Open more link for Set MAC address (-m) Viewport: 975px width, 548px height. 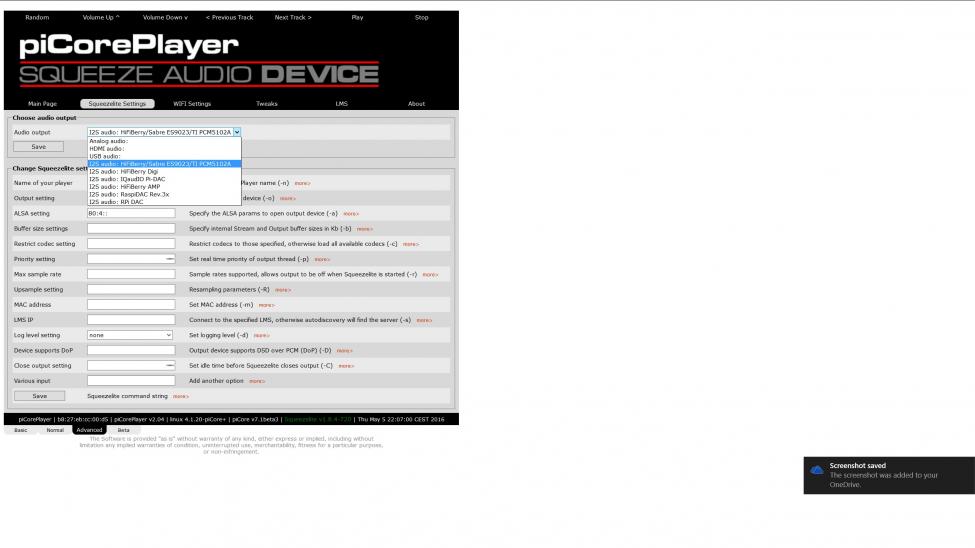267,305
